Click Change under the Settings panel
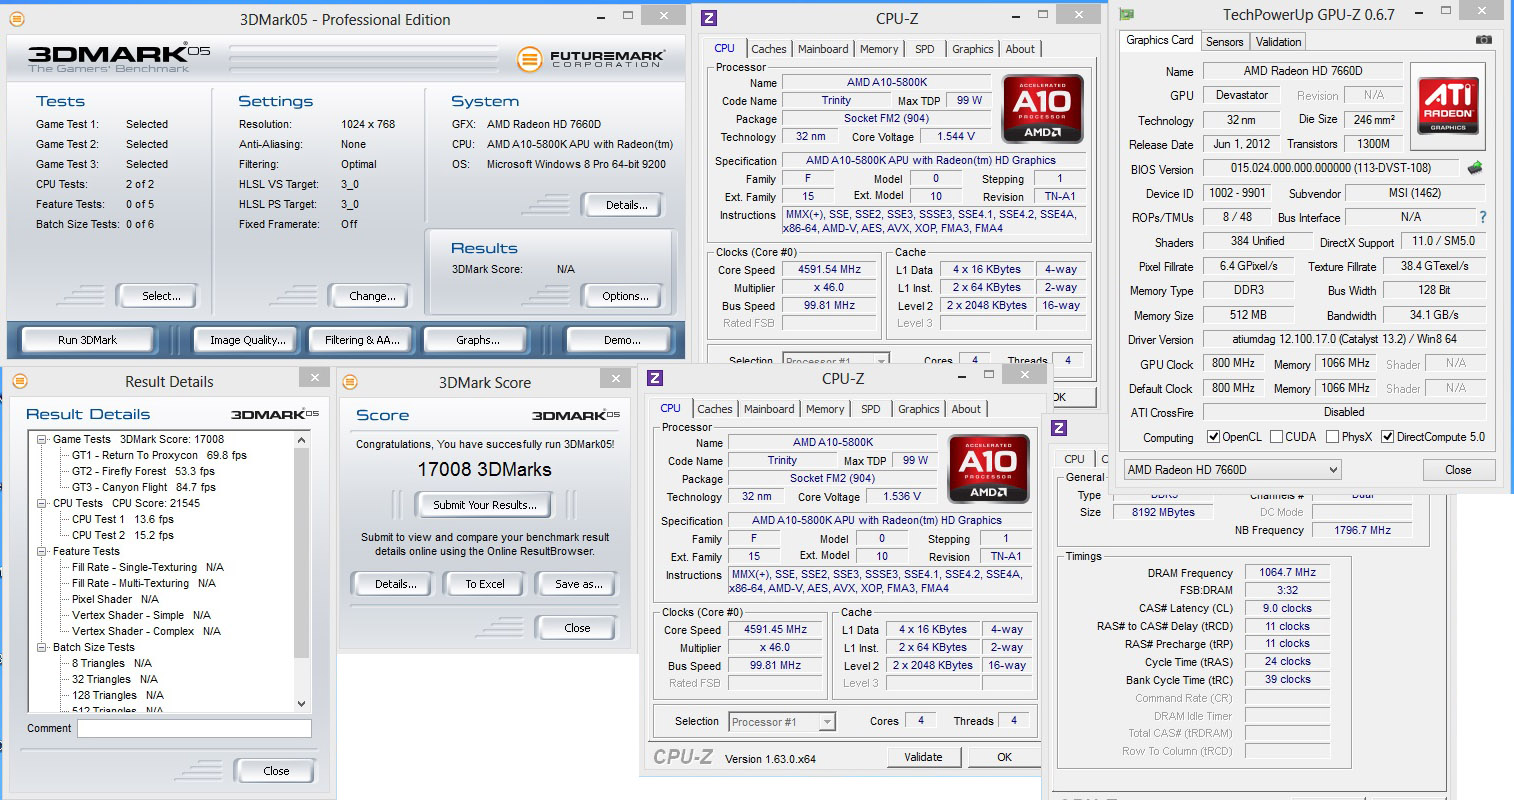 click(x=372, y=296)
